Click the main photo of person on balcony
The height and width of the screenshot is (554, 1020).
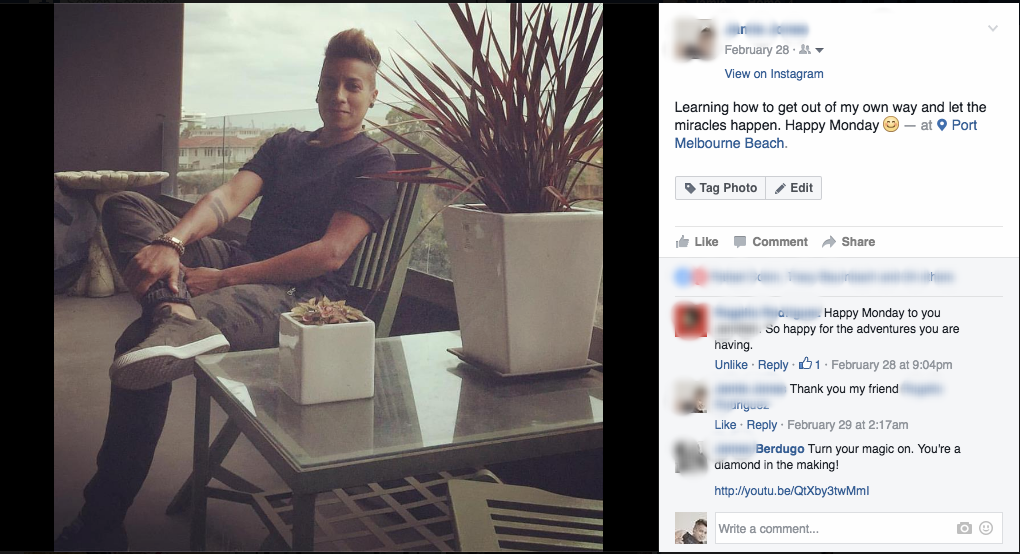pos(329,277)
